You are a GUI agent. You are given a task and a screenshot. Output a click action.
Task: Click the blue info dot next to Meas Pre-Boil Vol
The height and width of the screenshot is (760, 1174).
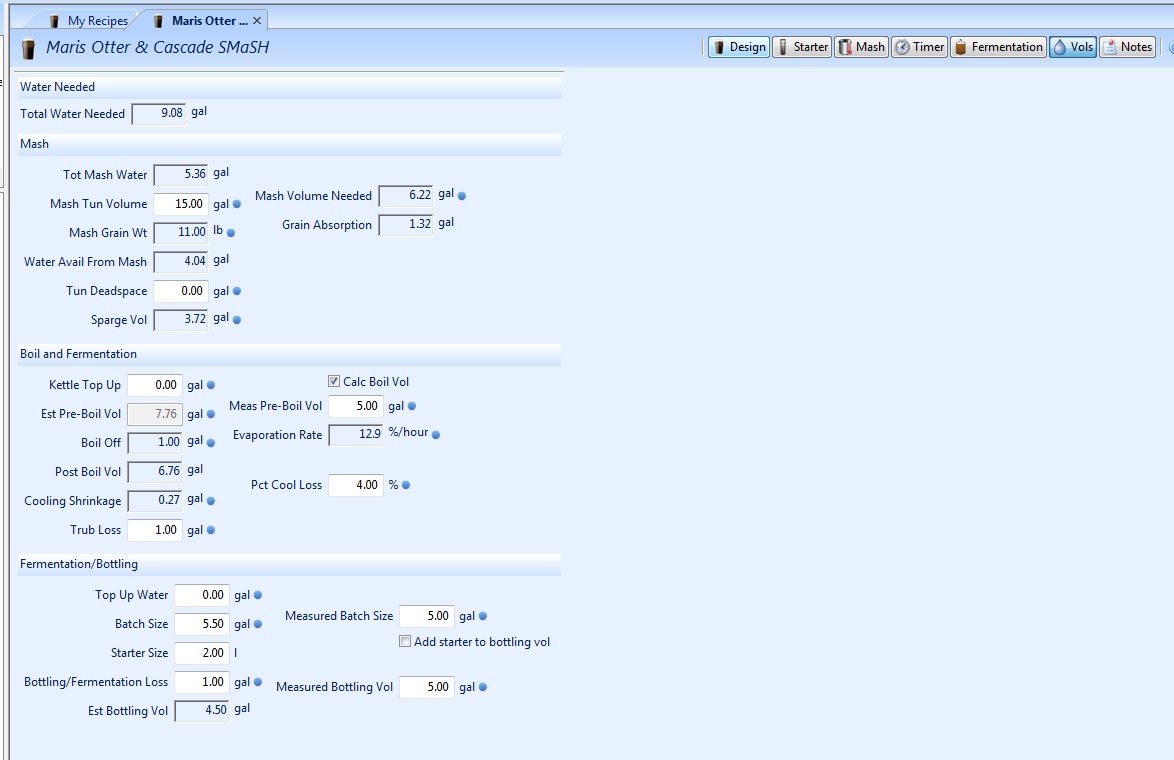(x=412, y=406)
